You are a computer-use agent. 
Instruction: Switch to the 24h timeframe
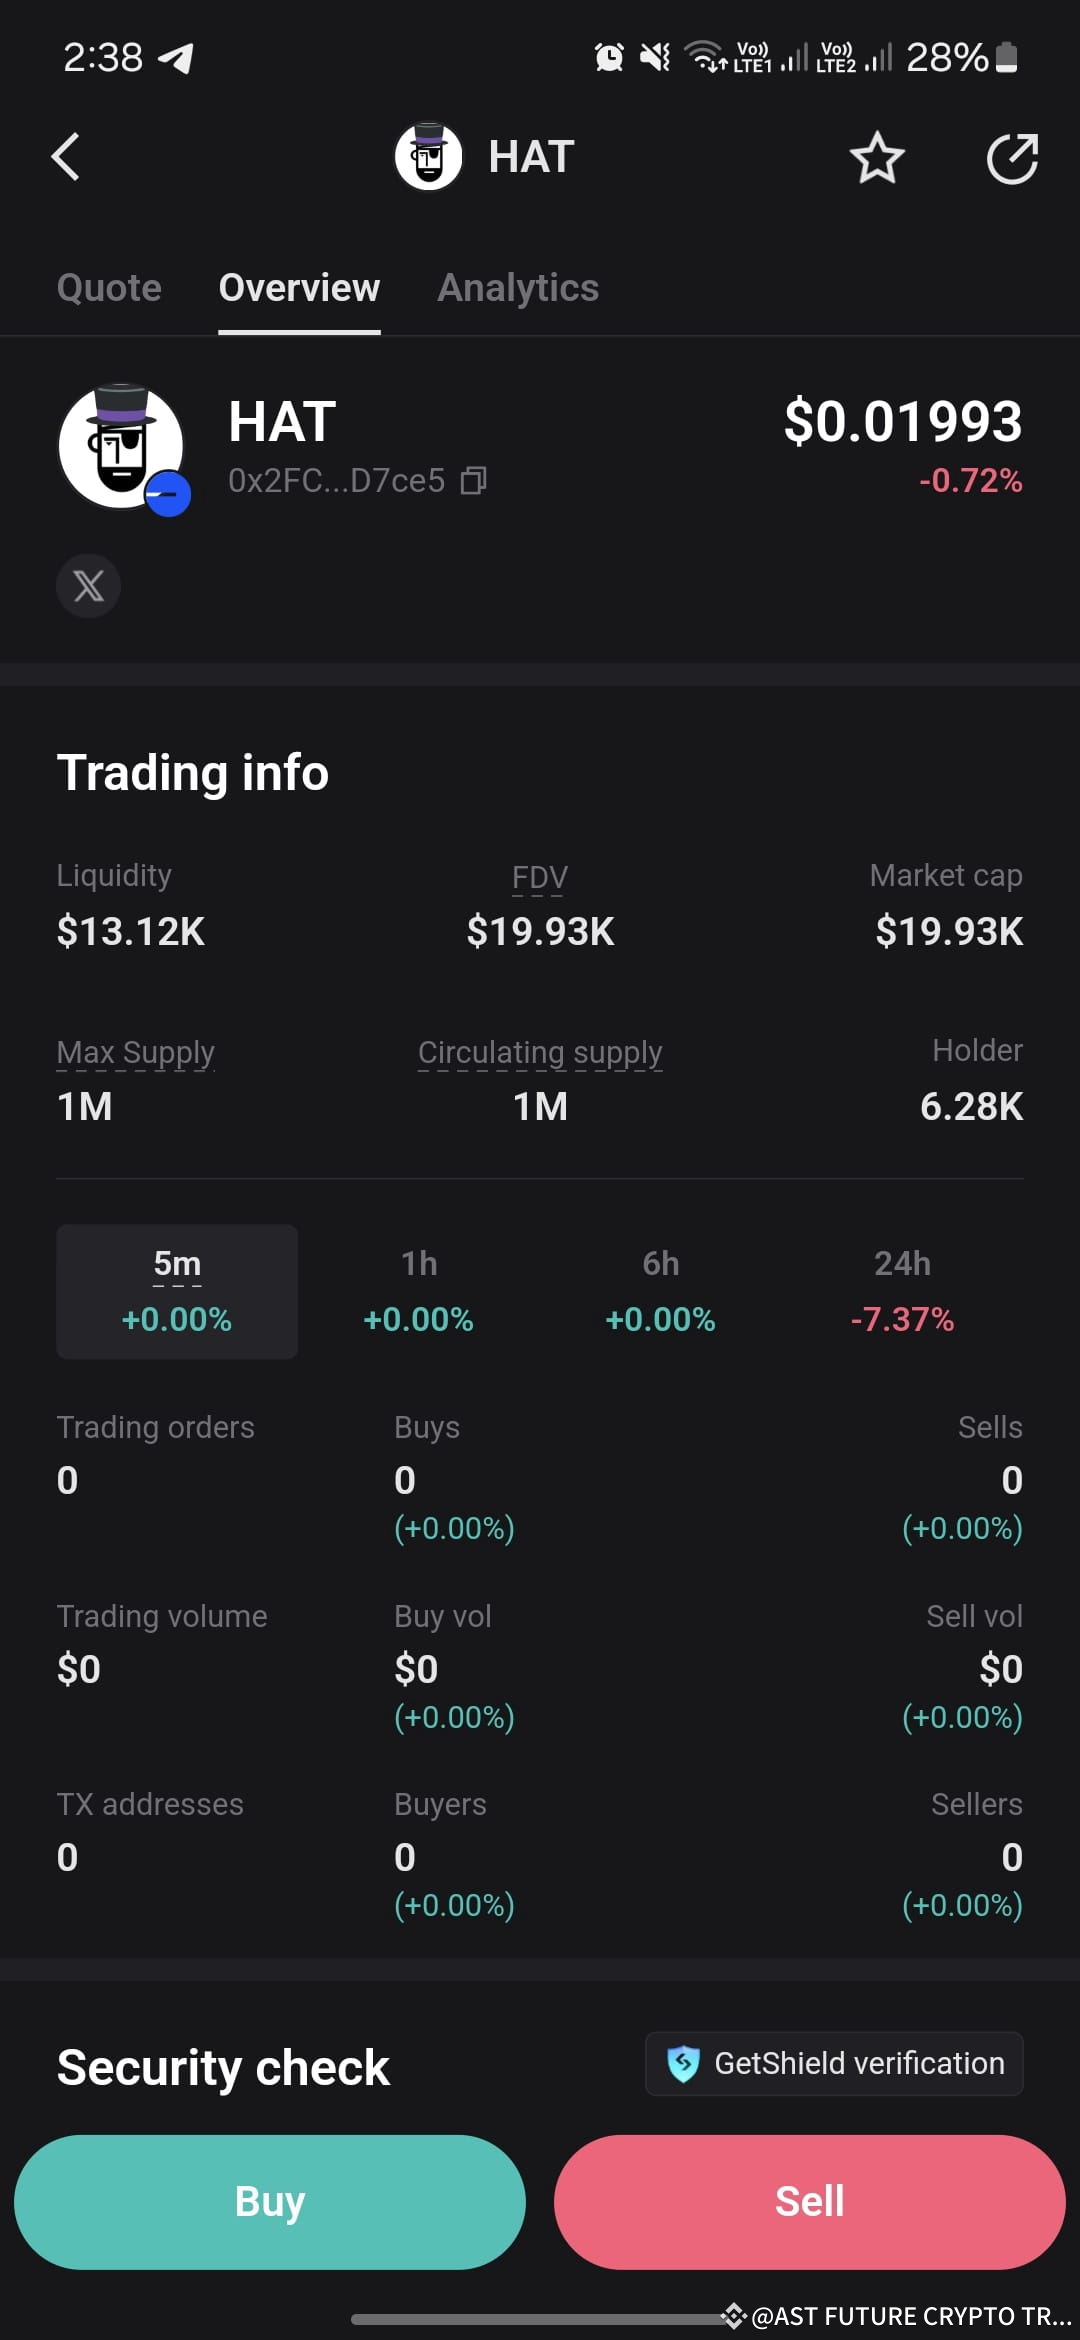coord(902,1292)
